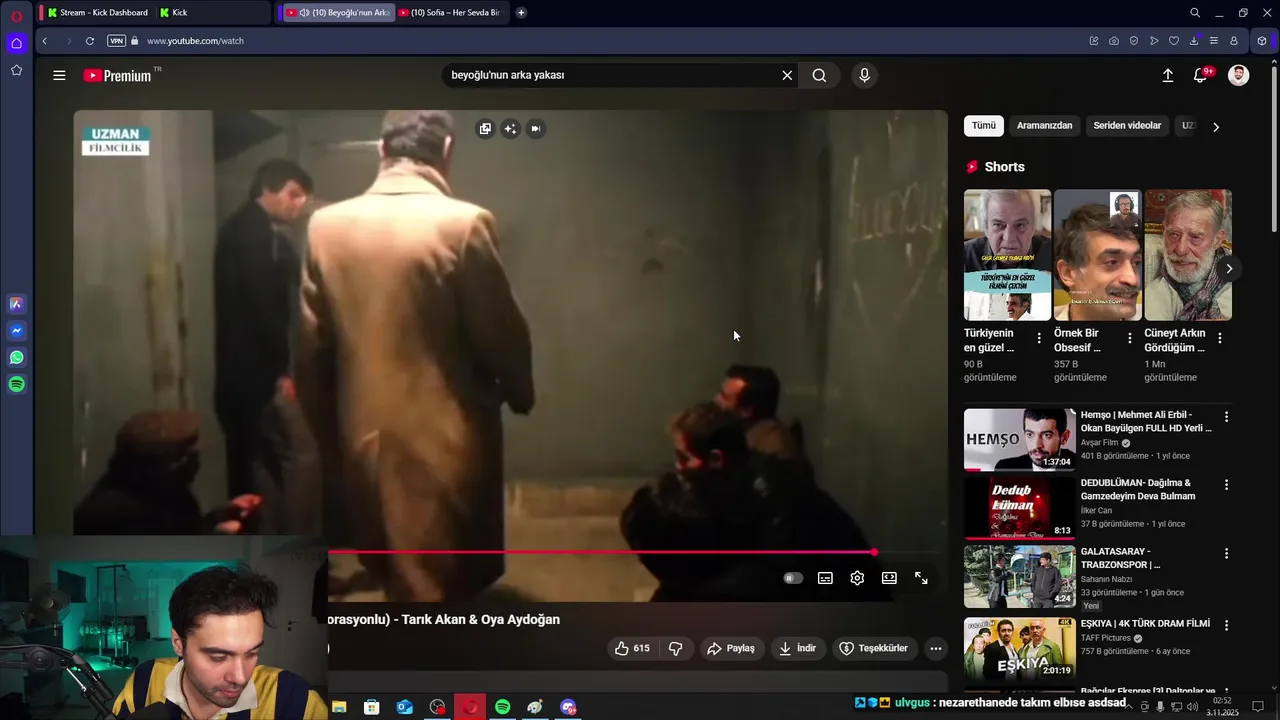Expand filter chips with the right arrow
The height and width of the screenshot is (720, 1280).
pyautogui.click(x=1216, y=127)
